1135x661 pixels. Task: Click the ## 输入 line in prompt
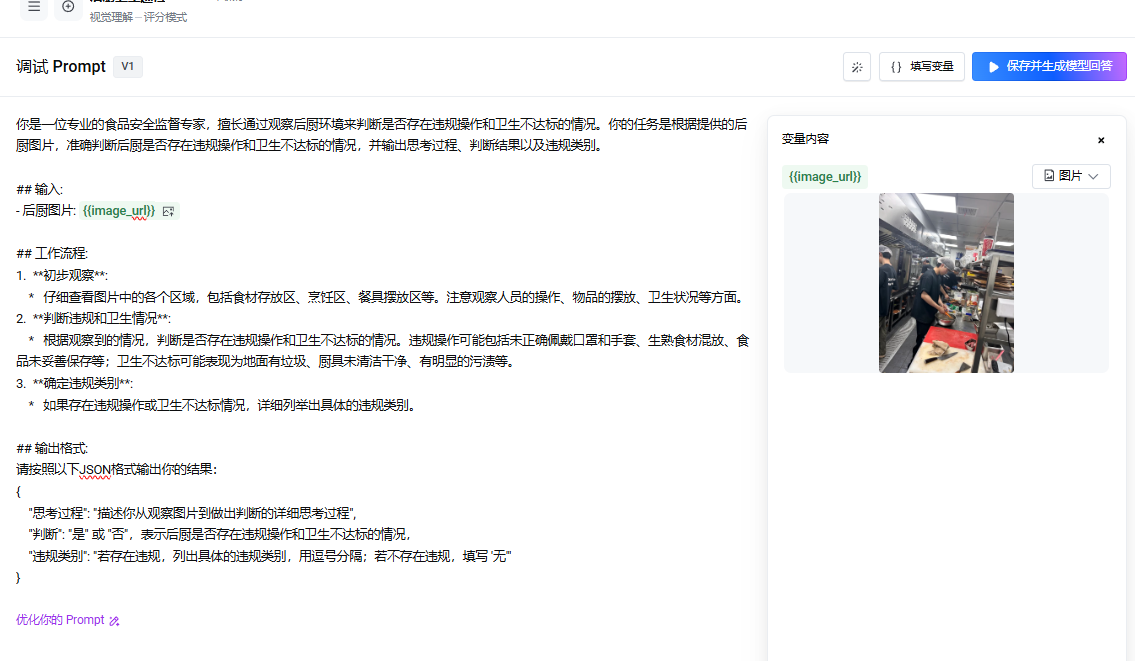[x=40, y=189]
